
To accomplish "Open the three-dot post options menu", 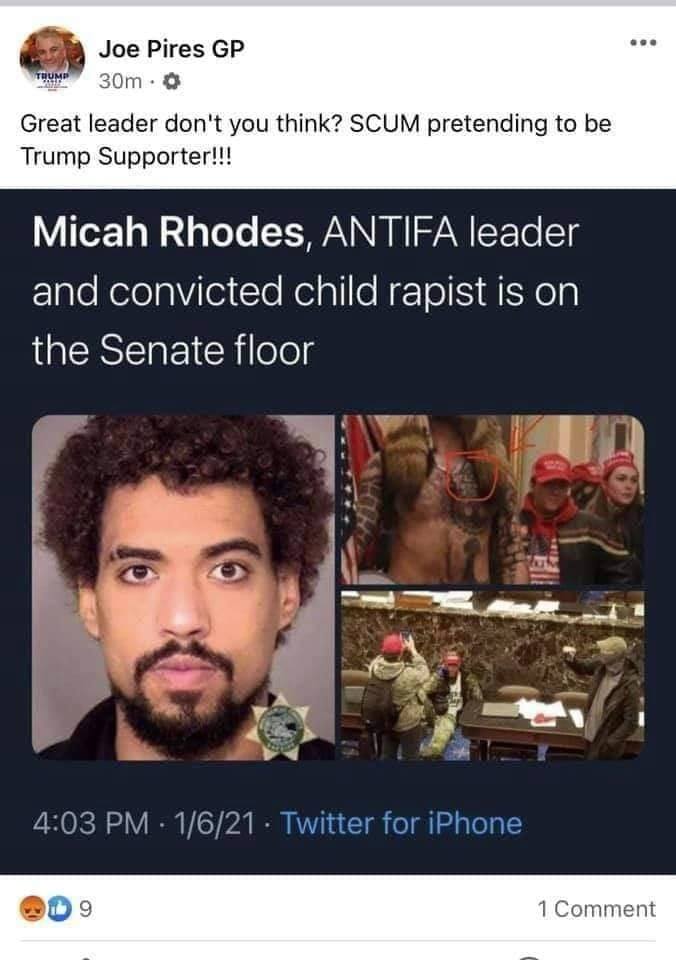I will click(644, 43).
